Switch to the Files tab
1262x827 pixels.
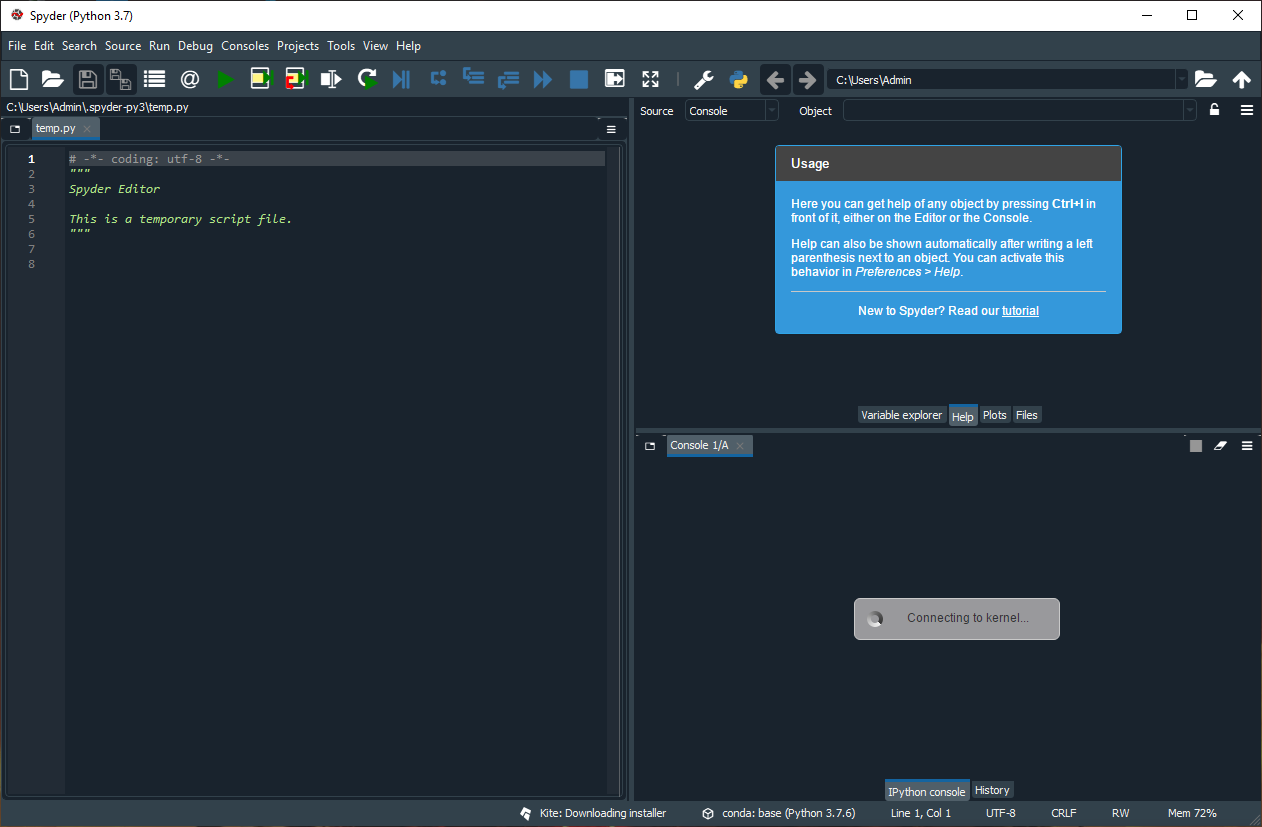click(1027, 415)
